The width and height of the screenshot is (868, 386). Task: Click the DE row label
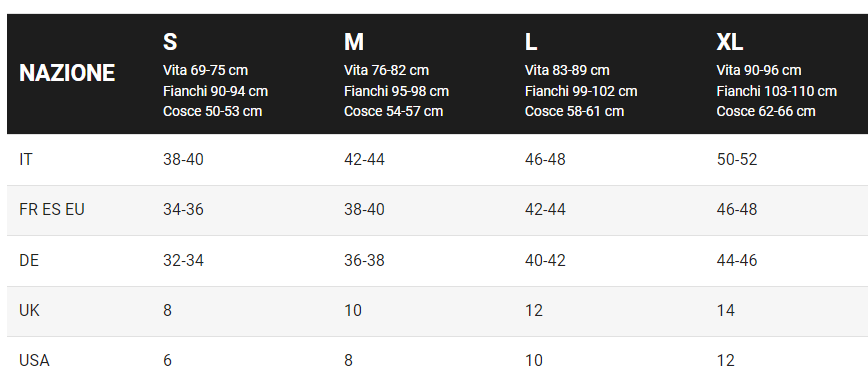click(x=29, y=260)
